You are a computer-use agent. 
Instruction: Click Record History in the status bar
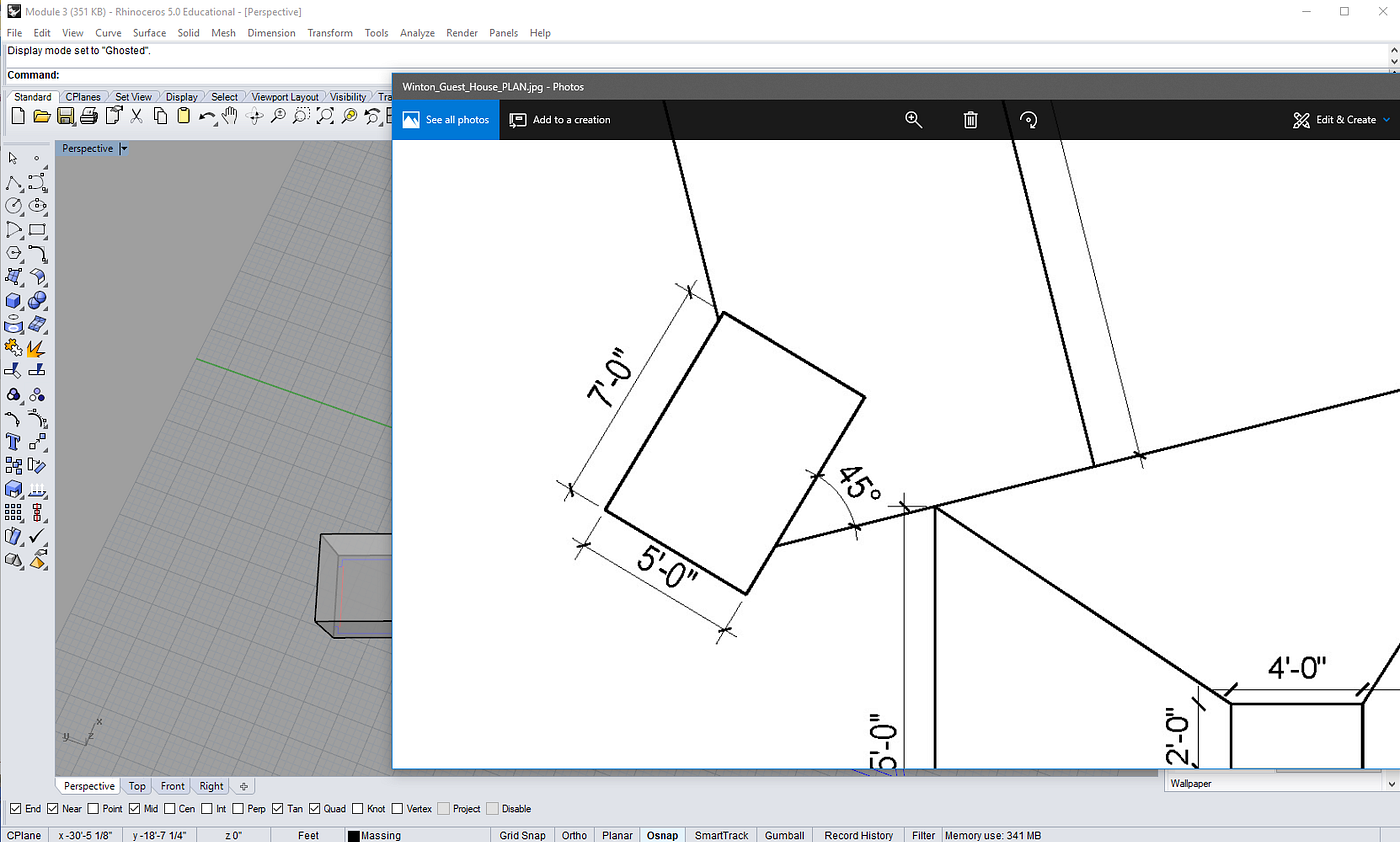coord(859,835)
